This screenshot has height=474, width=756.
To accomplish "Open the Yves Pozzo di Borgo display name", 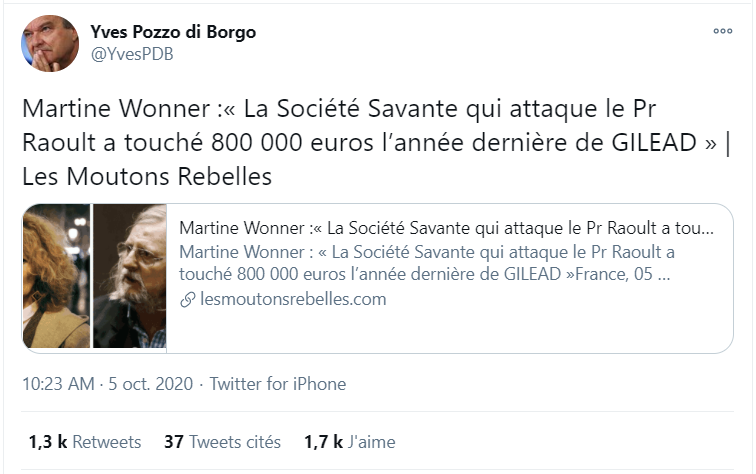I will (x=173, y=32).
